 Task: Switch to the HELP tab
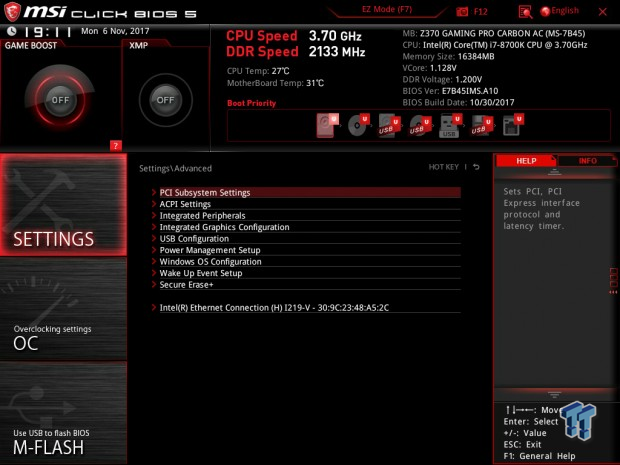(x=526, y=161)
